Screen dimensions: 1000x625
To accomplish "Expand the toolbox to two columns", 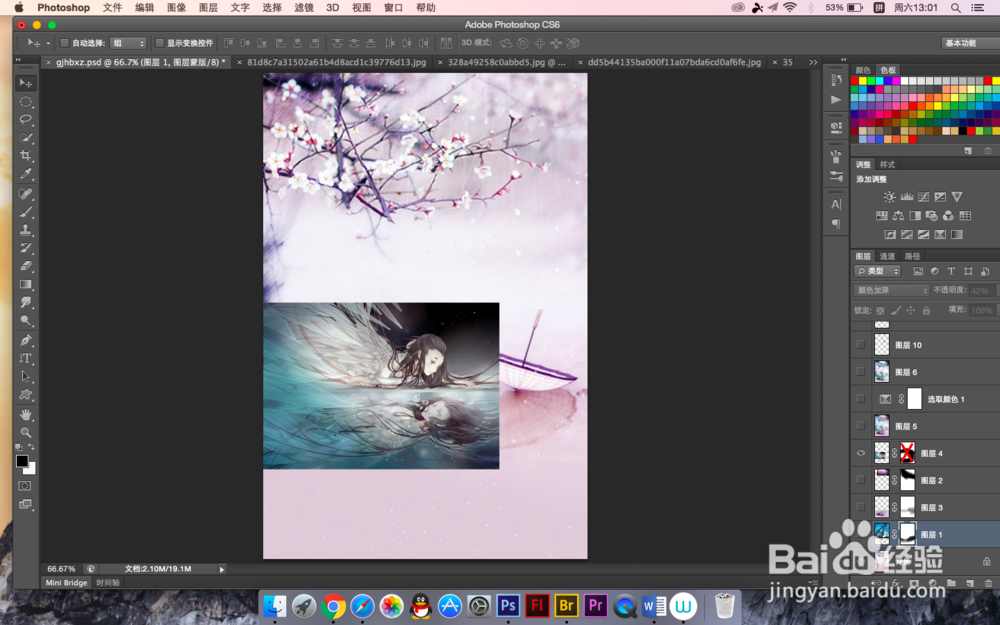I will pos(18,59).
